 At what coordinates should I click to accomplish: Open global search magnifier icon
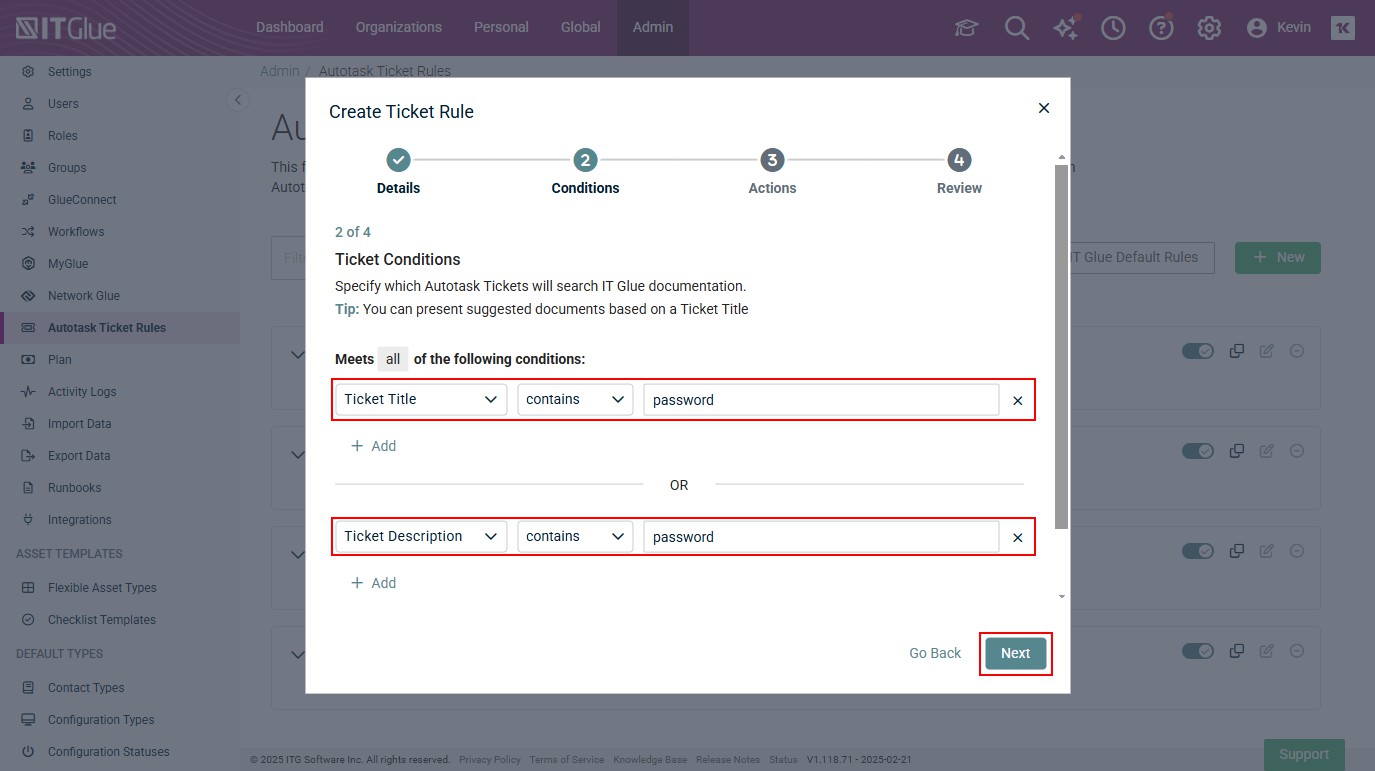click(1017, 28)
